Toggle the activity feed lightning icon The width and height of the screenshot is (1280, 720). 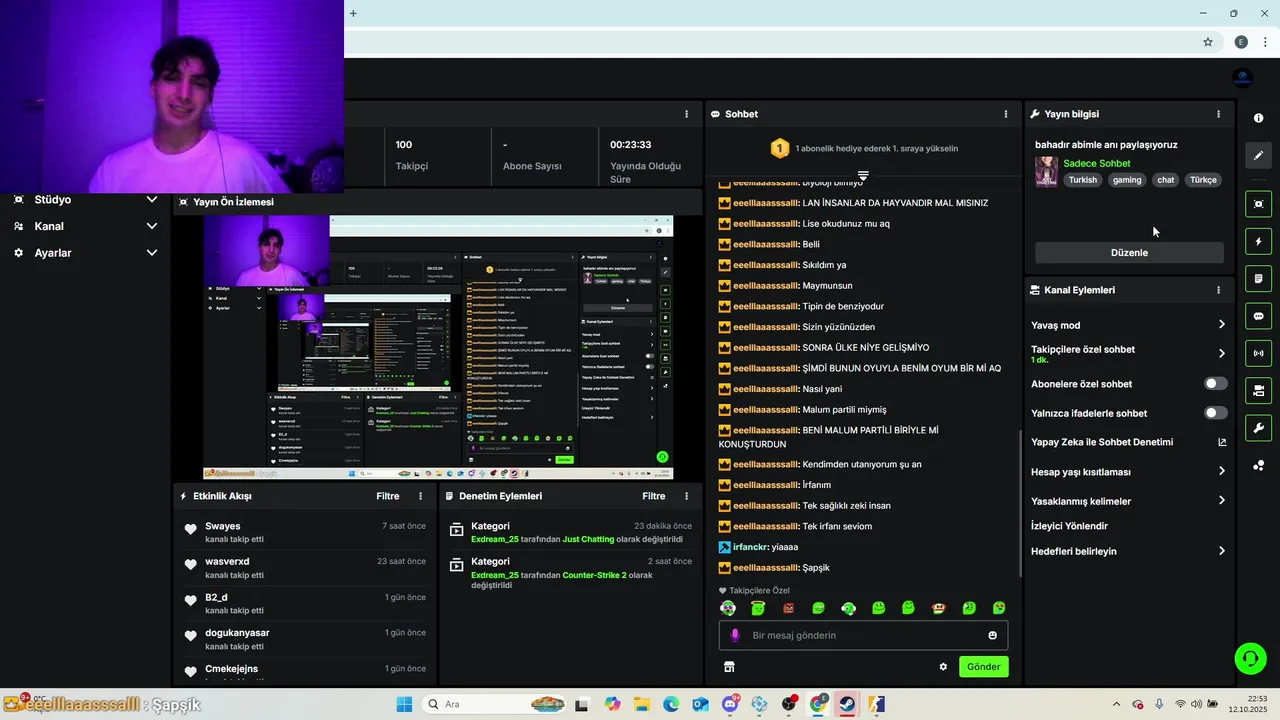[1258, 241]
